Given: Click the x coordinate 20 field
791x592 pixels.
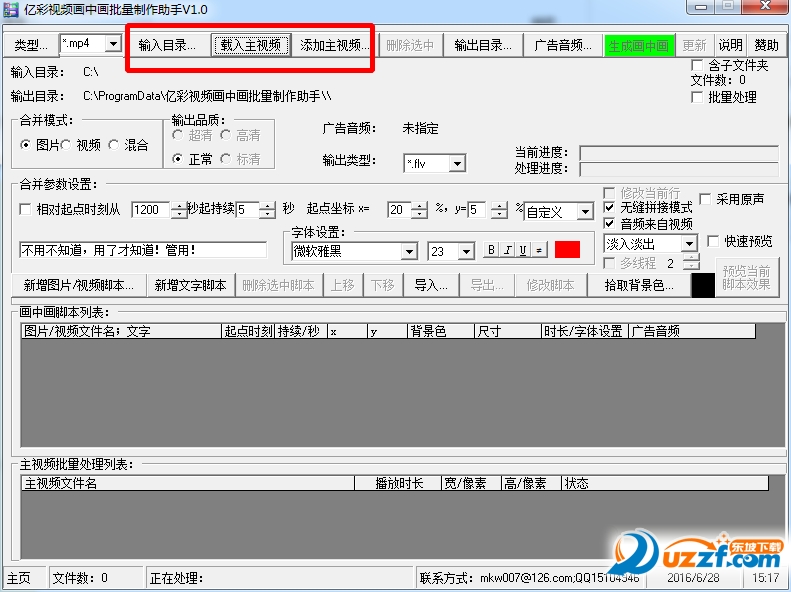Looking at the screenshot, I should tap(400, 209).
